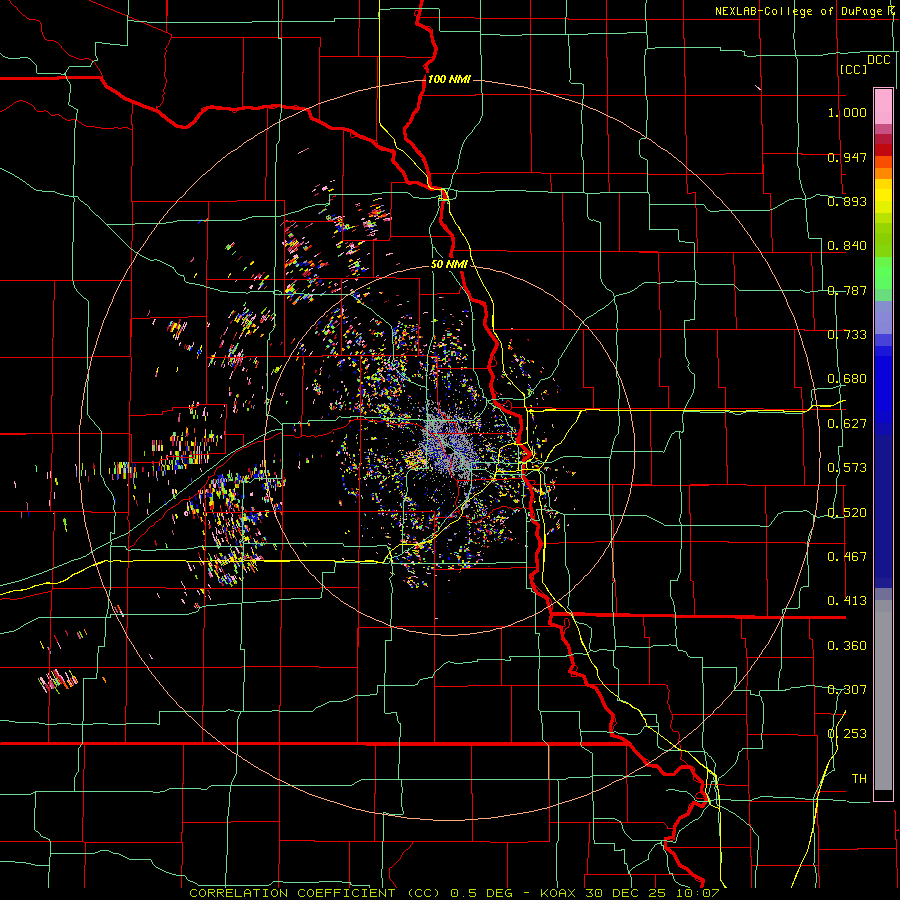Click the gray segment of the color bar
Screen dimensions: 900x900
pos(883,695)
